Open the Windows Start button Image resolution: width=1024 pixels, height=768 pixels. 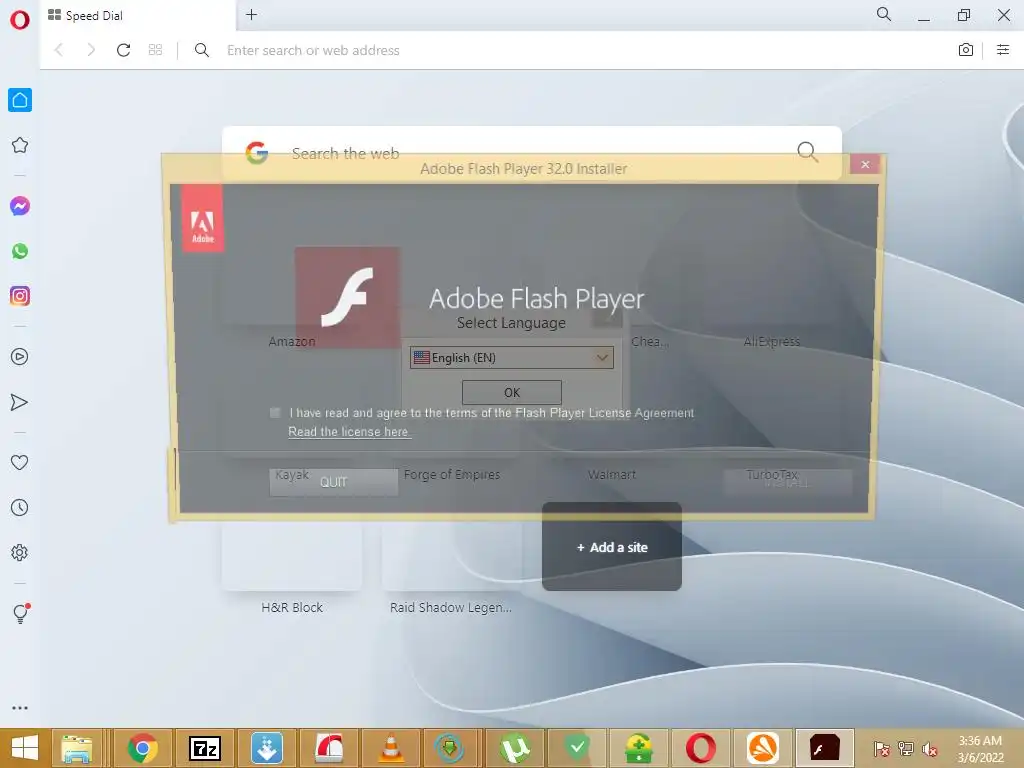point(25,748)
